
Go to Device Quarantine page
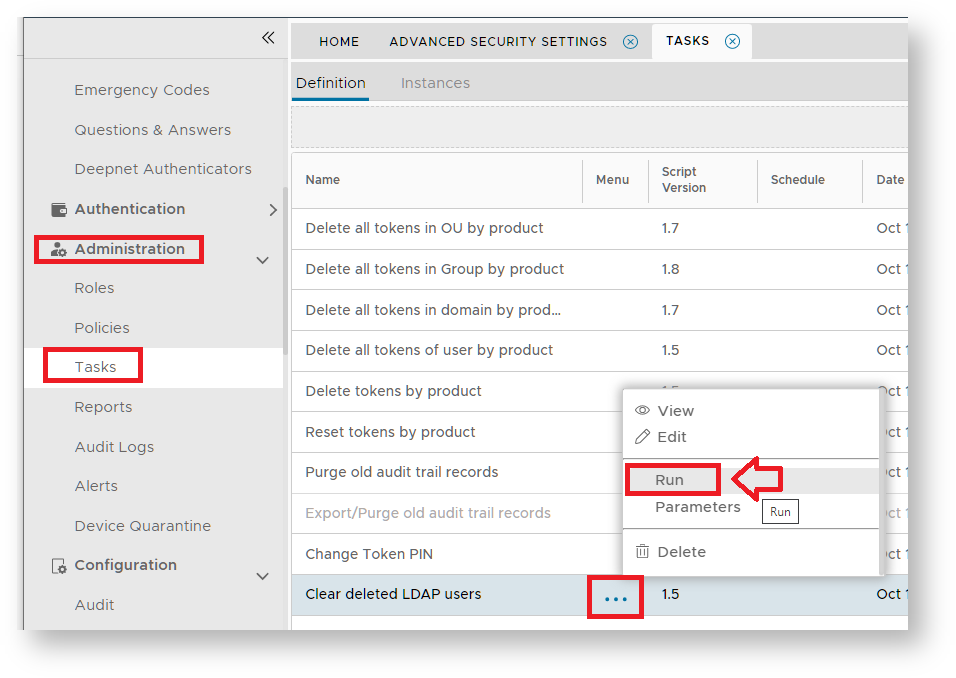(x=142, y=526)
